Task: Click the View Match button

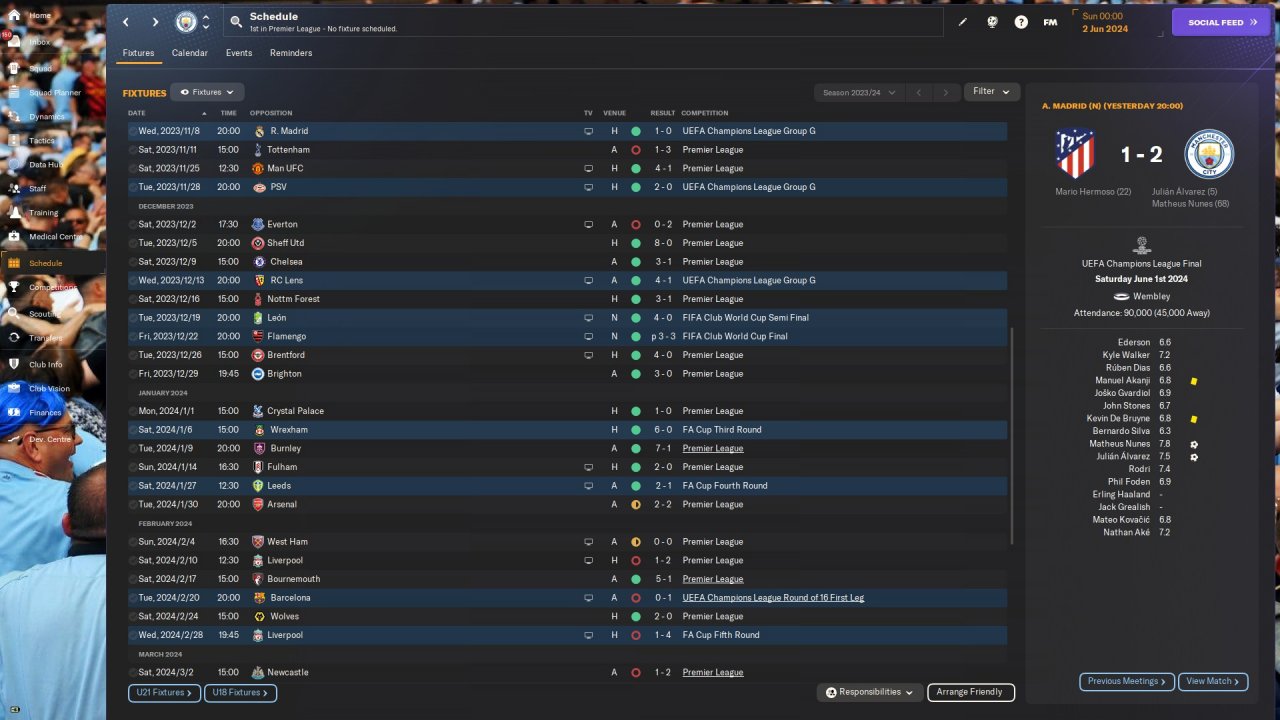Action: 1213,681
